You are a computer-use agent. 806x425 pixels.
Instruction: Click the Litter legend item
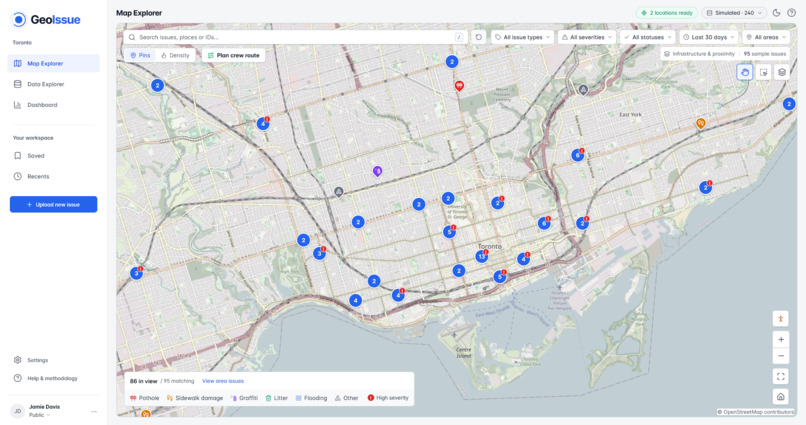point(277,398)
